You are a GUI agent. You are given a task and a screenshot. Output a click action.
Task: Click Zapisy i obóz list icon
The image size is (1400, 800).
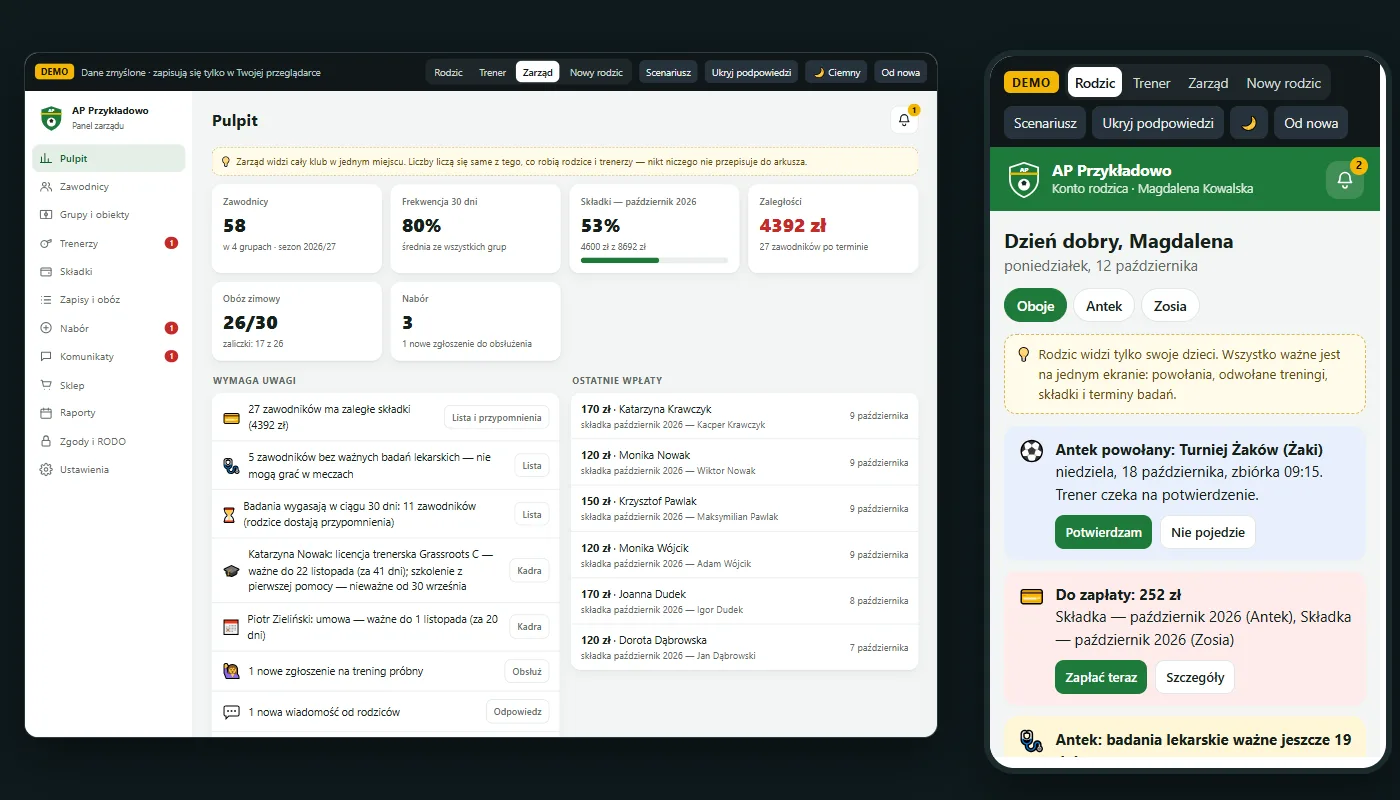[x=46, y=300]
